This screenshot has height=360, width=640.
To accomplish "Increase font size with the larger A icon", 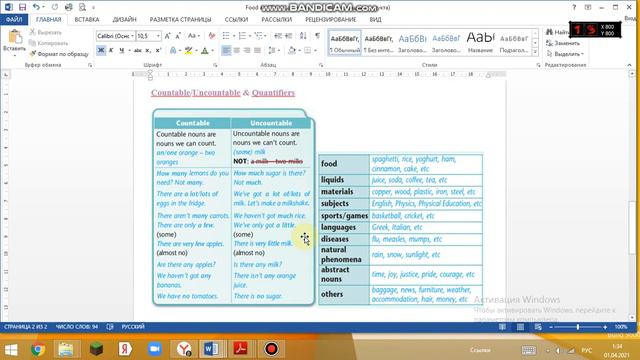I will [x=167, y=36].
